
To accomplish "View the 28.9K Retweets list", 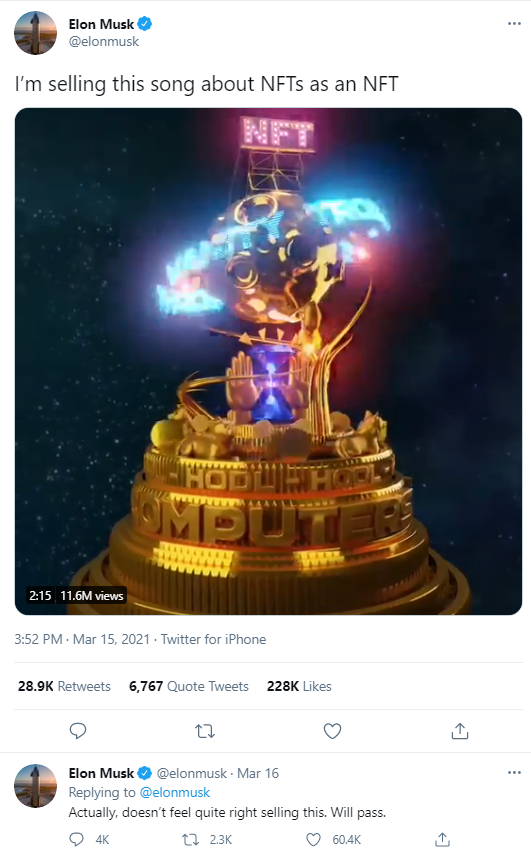I will (64, 686).
